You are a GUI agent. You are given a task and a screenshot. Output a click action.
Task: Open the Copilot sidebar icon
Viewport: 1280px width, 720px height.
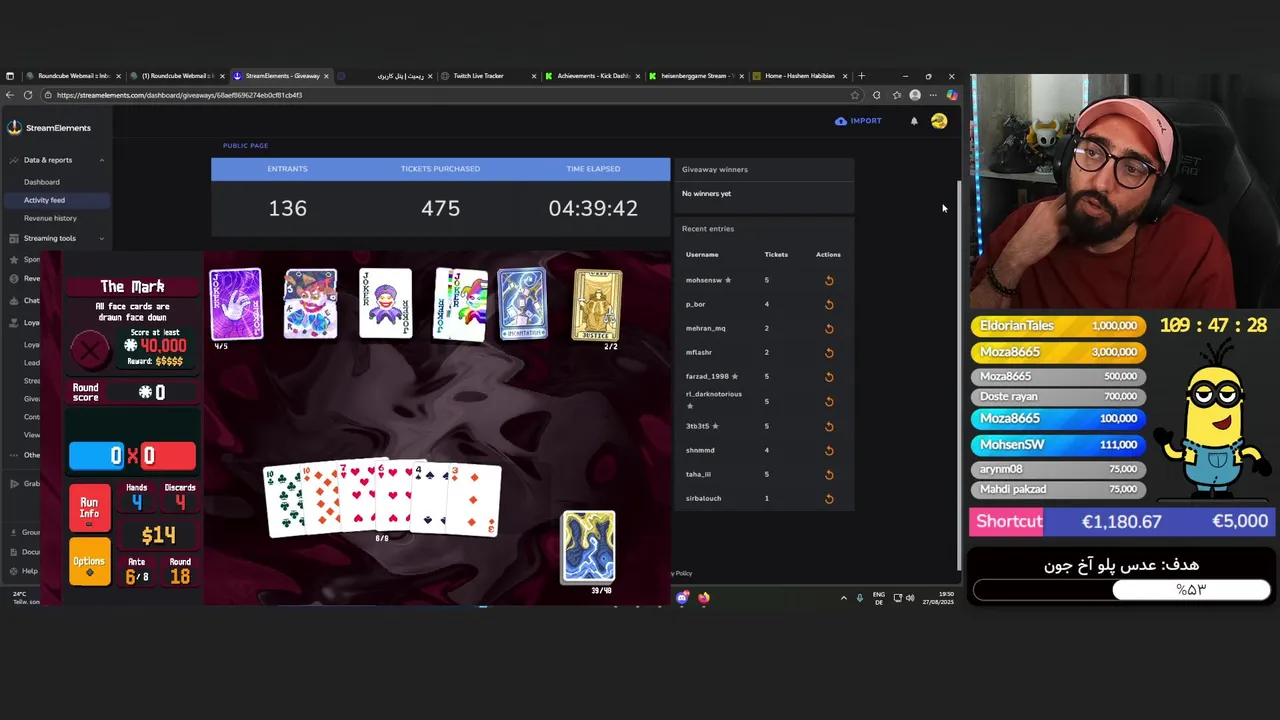point(951,95)
